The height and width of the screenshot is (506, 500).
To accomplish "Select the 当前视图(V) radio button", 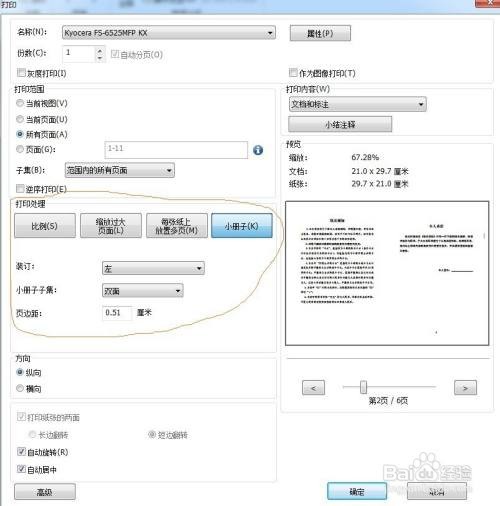I will (x=20, y=103).
